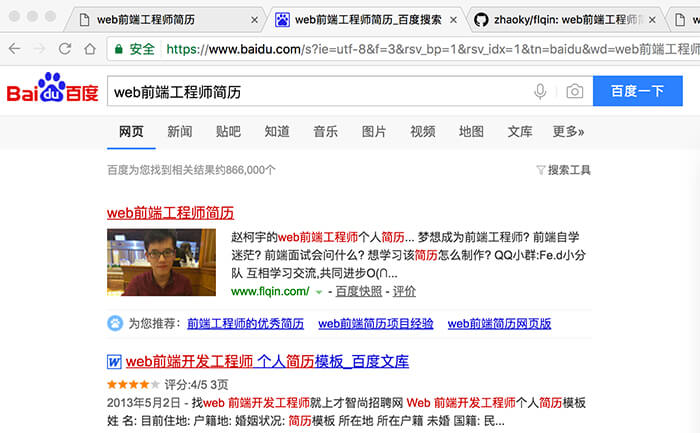Click the four-star rating display
700x433 pixels.
tap(133, 384)
